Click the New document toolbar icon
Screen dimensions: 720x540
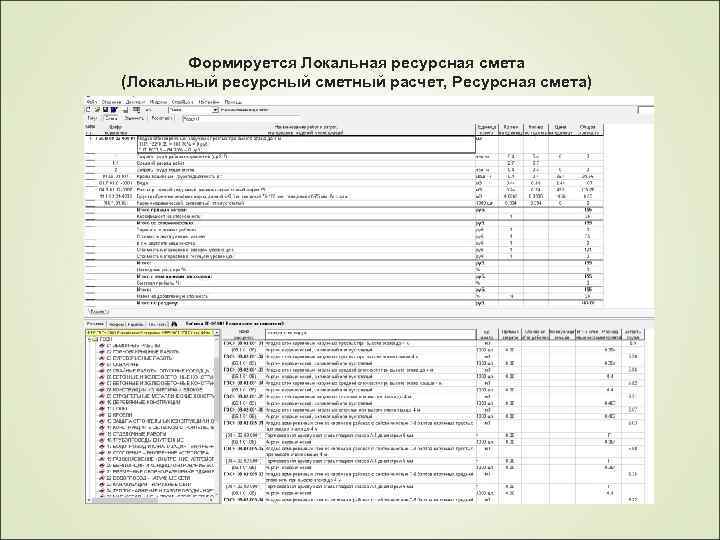pos(89,110)
